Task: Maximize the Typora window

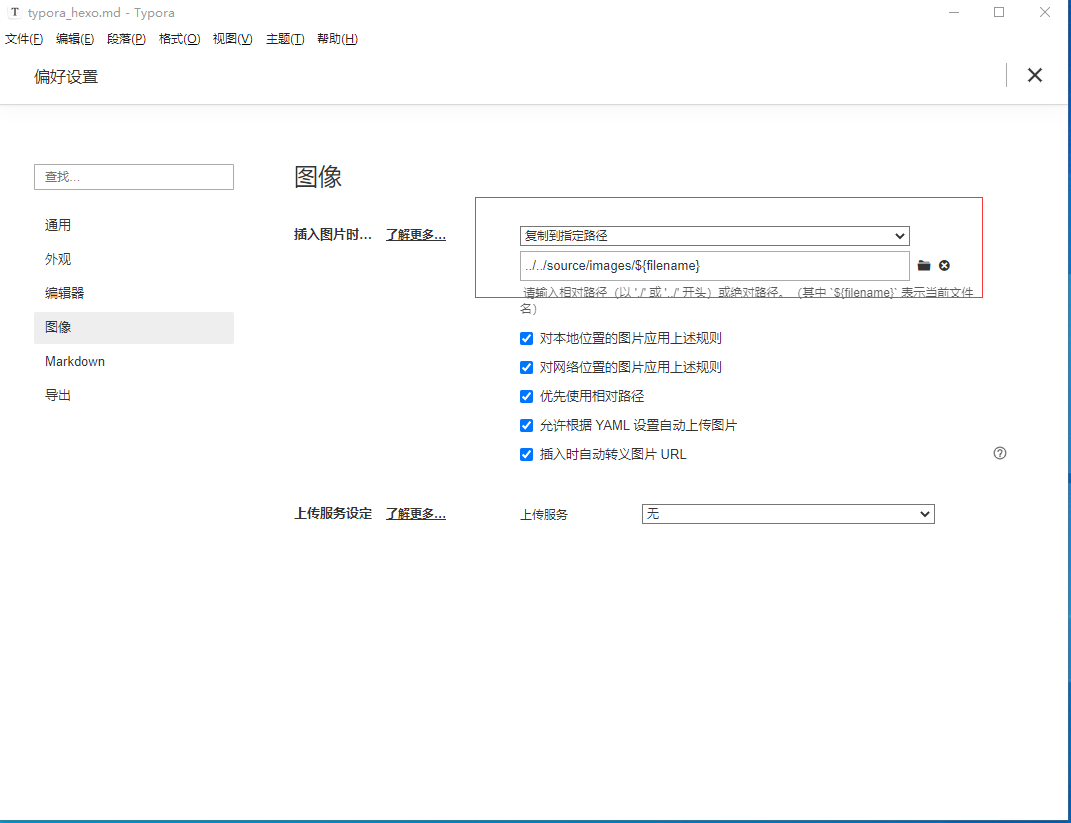Action: pyautogui.click(x=999, y=12)
